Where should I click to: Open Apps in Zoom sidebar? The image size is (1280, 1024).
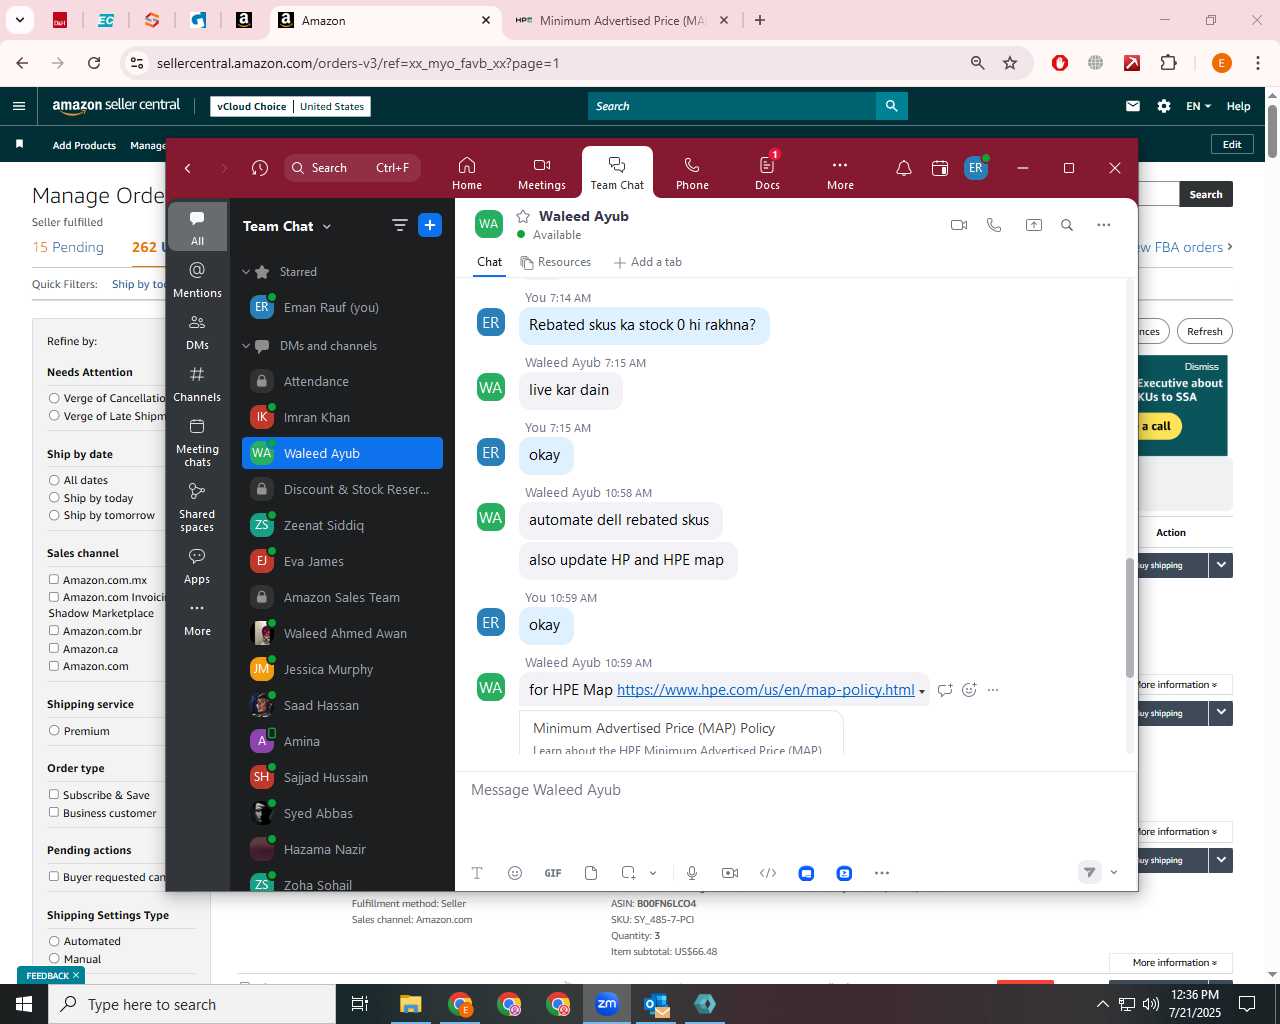click(x=197, y=566)
